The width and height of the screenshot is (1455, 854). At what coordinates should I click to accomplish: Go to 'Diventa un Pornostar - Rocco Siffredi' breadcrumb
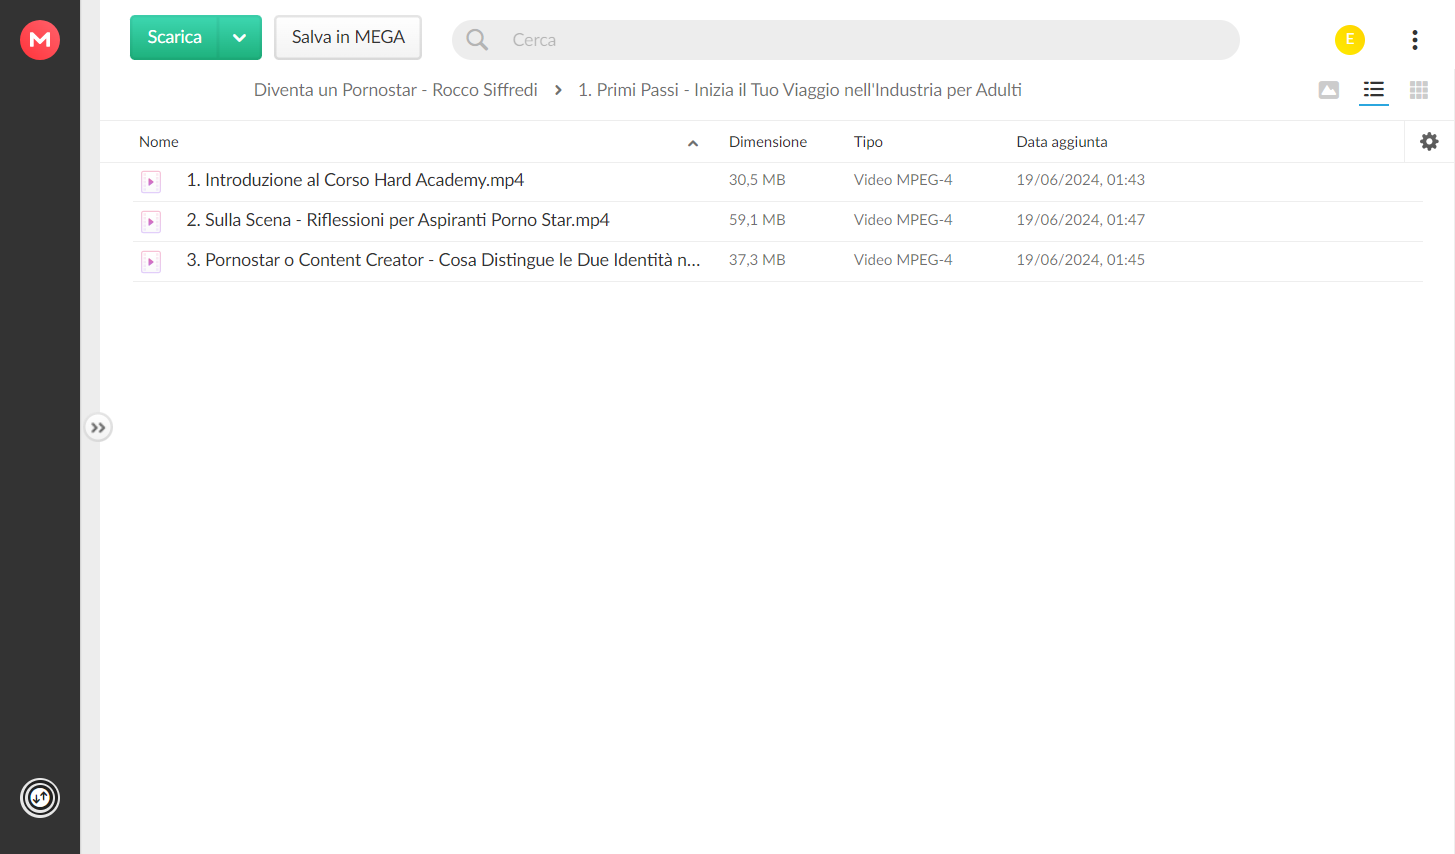click(x=396, y=90)
